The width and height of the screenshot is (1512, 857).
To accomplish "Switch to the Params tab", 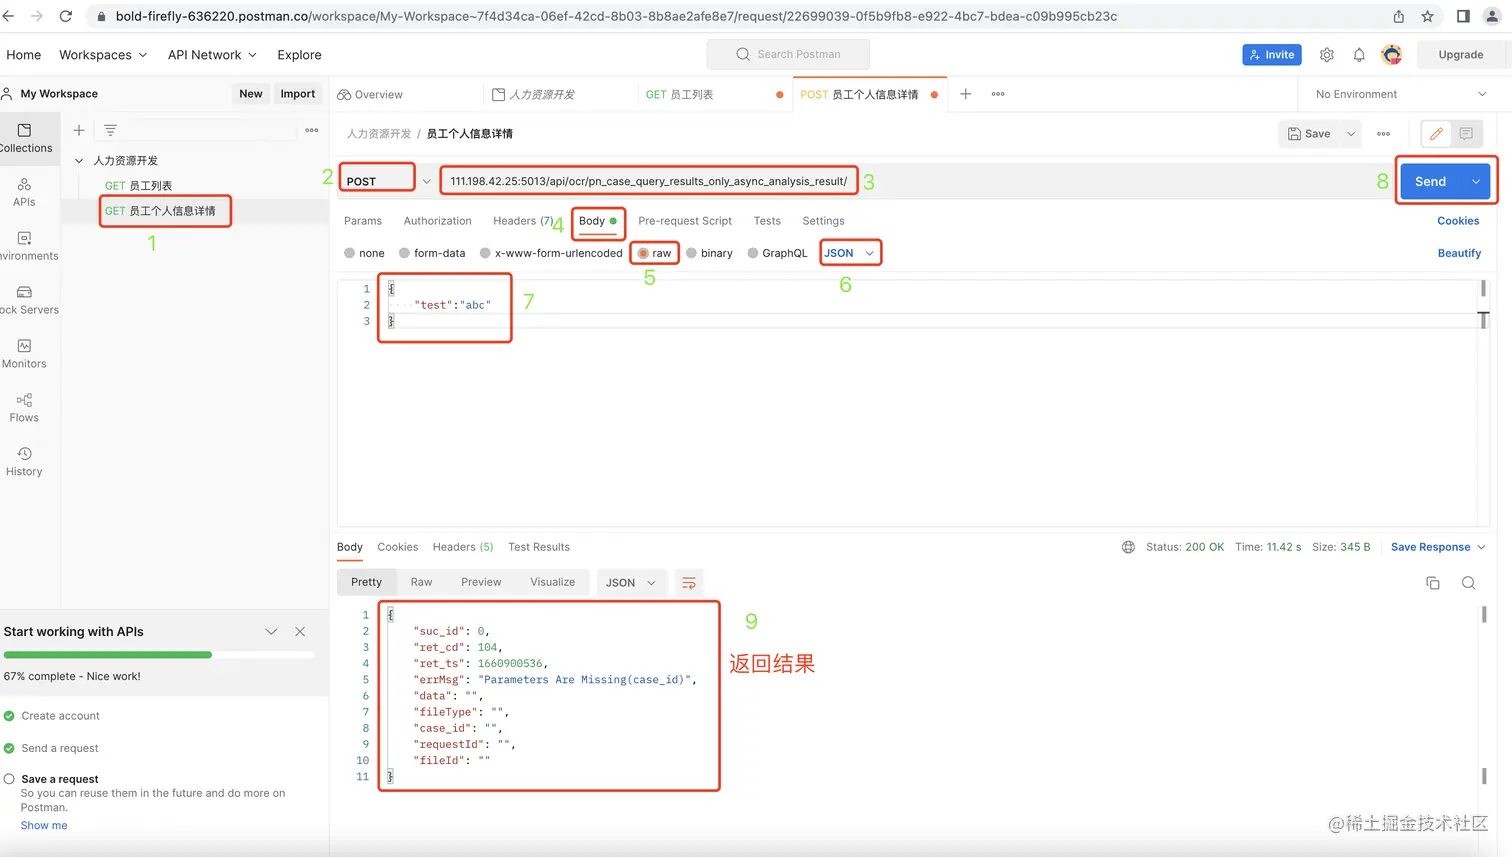I will [363, 221].
